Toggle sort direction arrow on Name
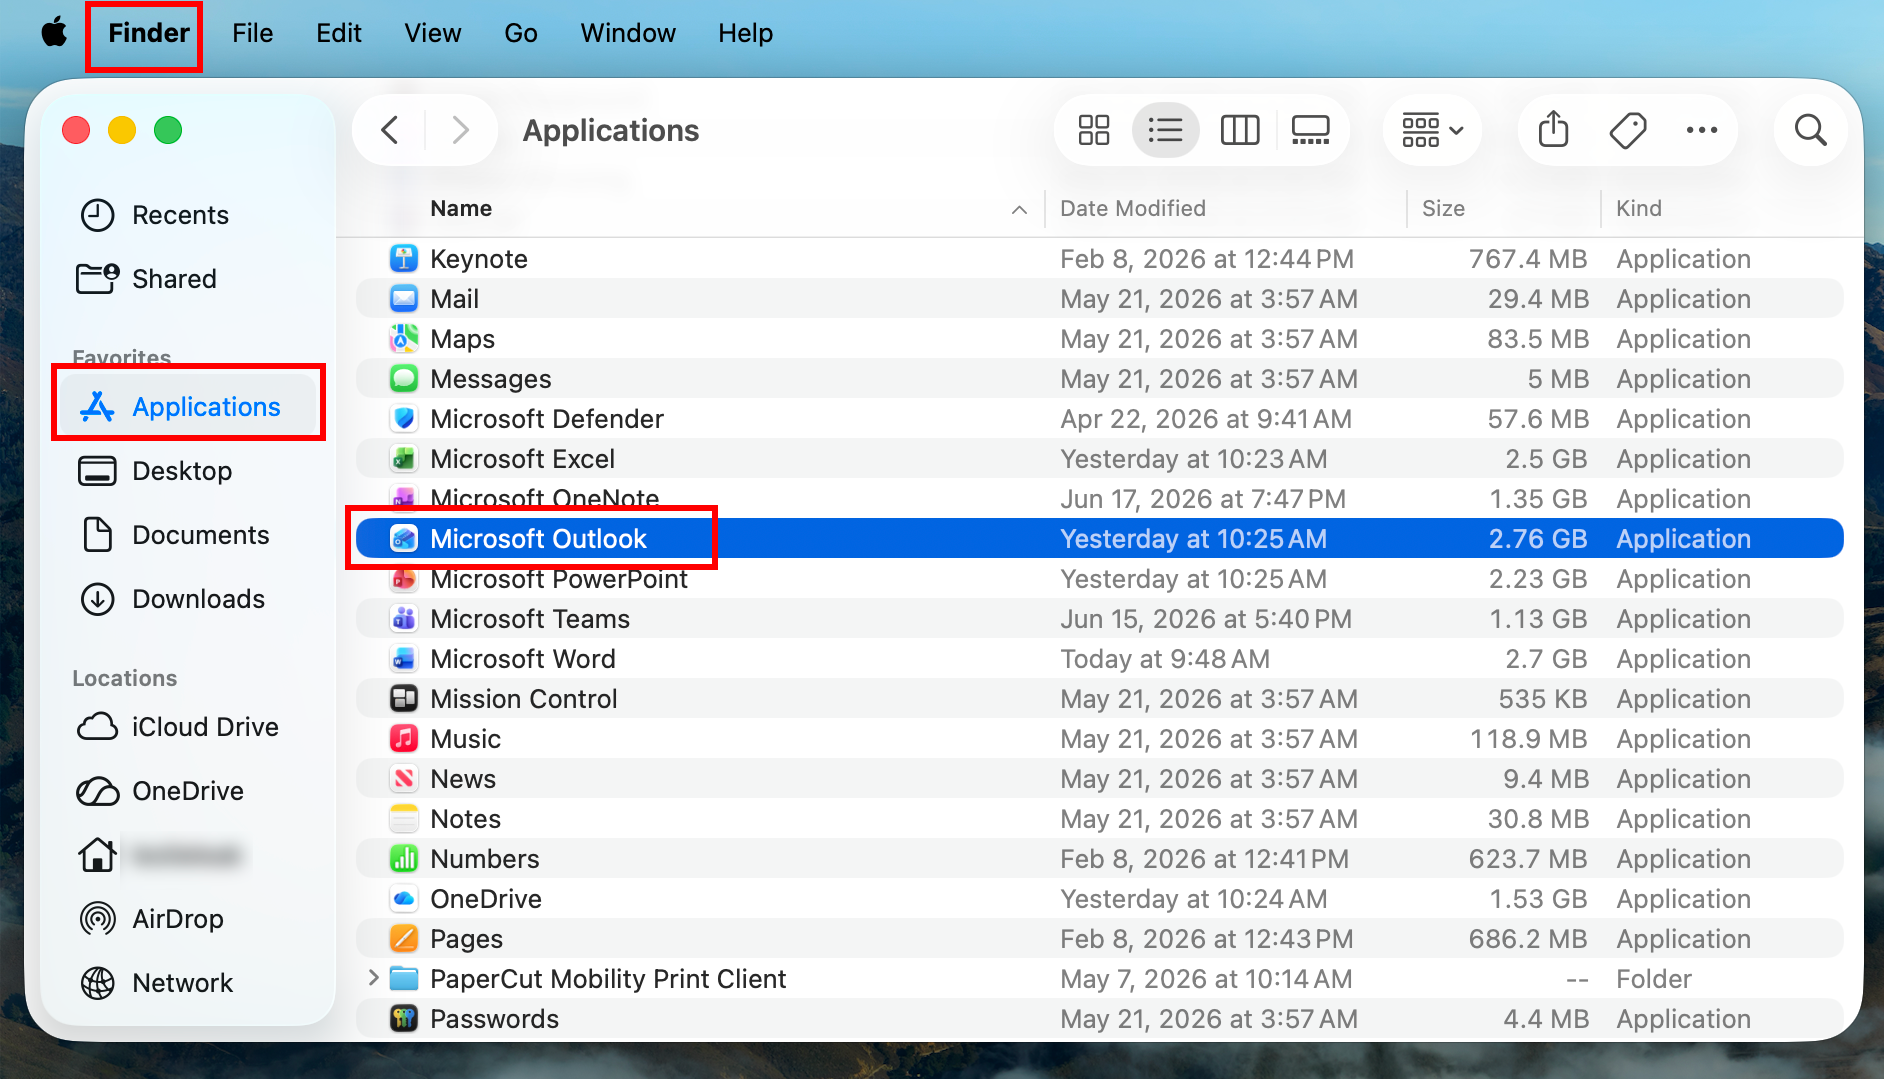This screenshot has width=1884, height=1079. (1019, 209)
